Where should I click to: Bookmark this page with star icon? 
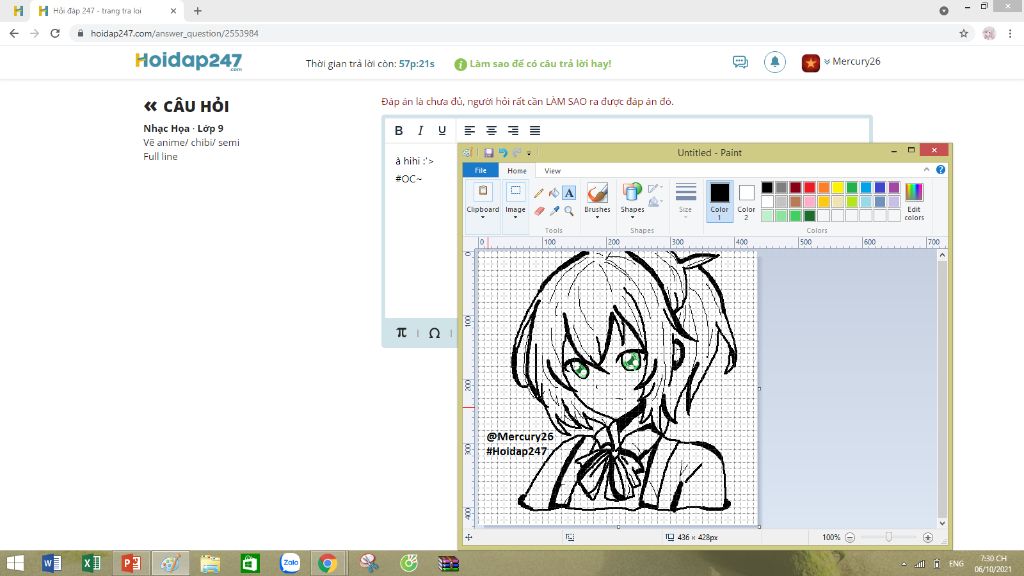coord(963,33)
